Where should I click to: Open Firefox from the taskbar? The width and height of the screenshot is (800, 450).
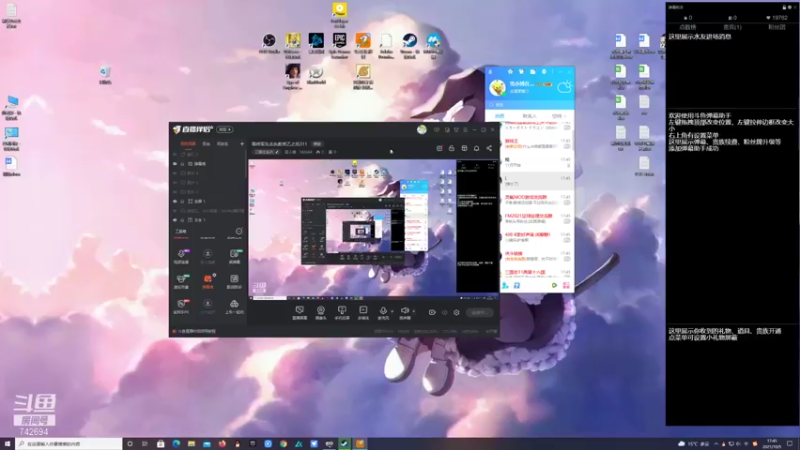click(x=222, y=444)
